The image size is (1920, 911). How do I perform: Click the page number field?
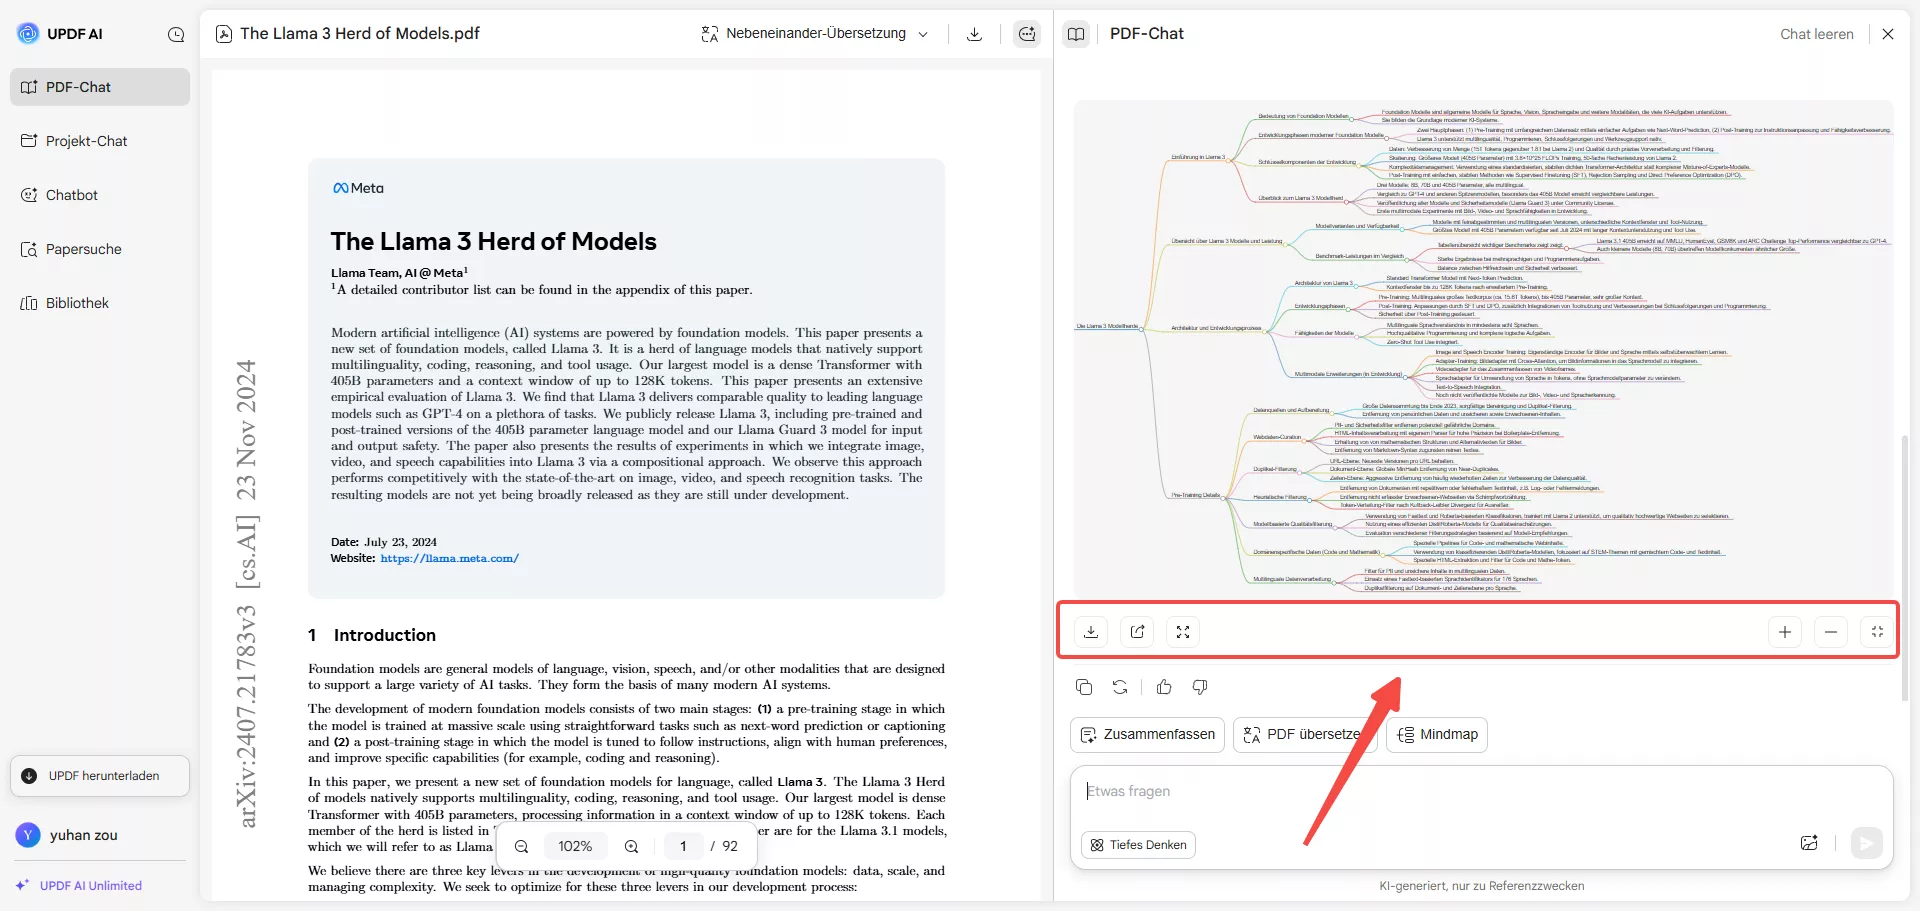point(683,846)
